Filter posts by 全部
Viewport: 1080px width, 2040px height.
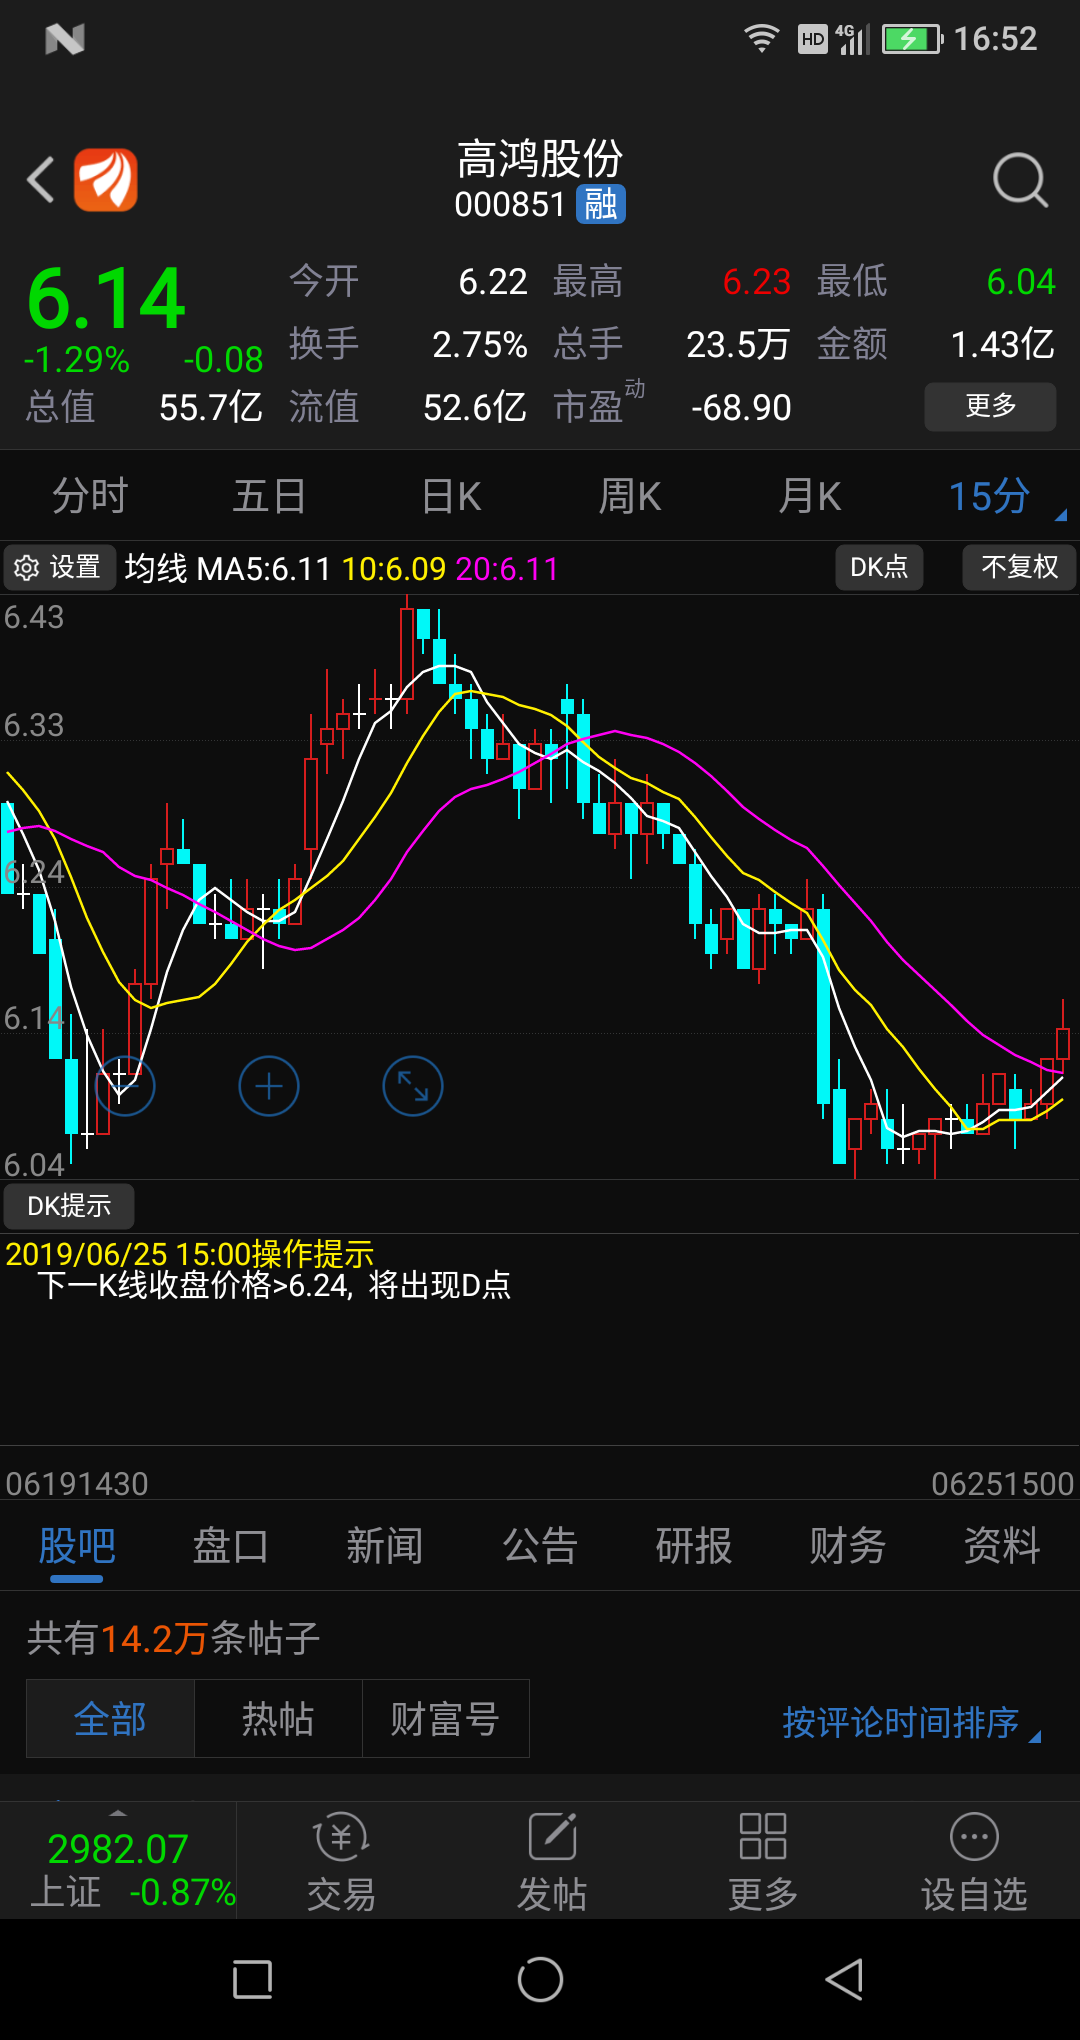click(110, 1719)
